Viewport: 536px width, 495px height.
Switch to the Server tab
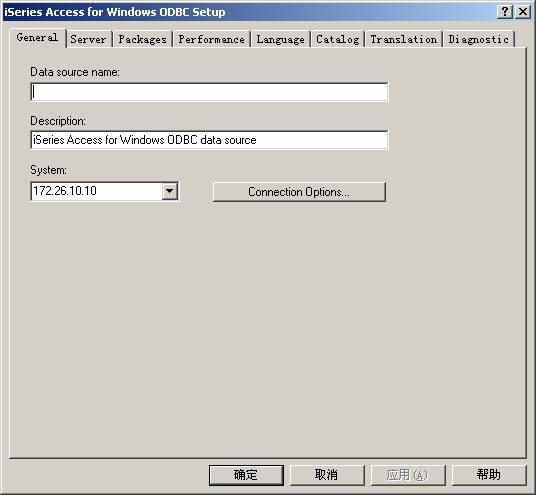click(88, 39)
